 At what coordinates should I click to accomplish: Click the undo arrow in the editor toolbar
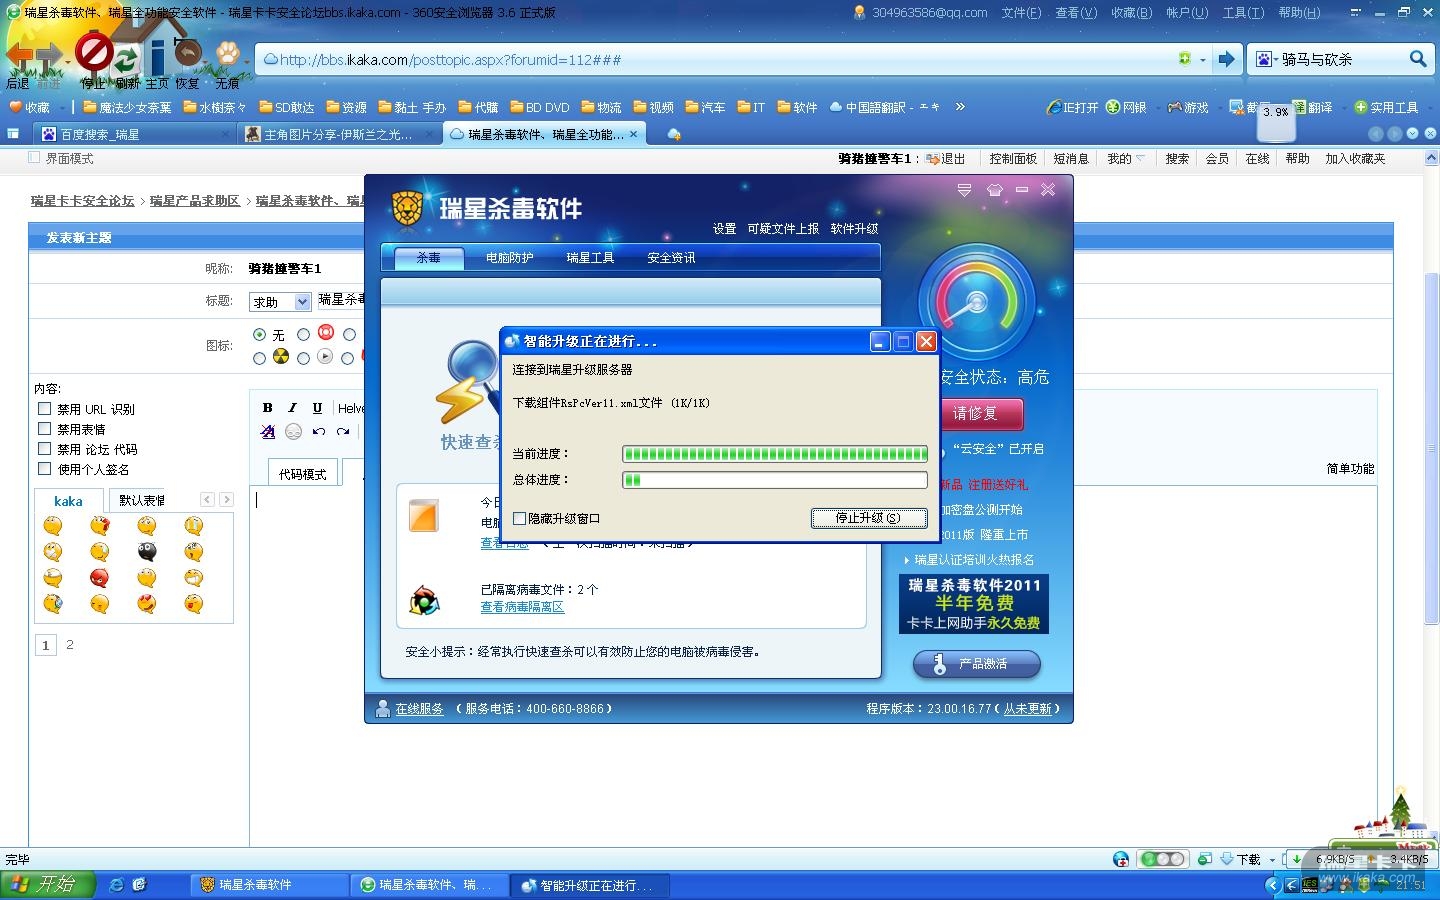318,432
